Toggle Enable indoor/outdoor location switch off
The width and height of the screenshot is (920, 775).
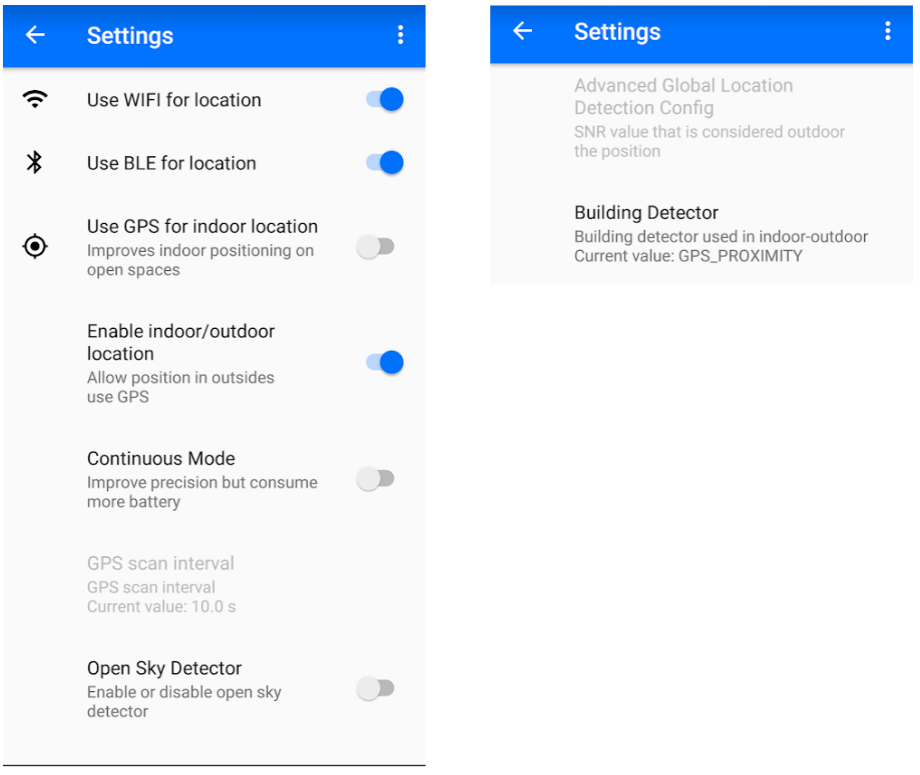[x=385, y=363]
